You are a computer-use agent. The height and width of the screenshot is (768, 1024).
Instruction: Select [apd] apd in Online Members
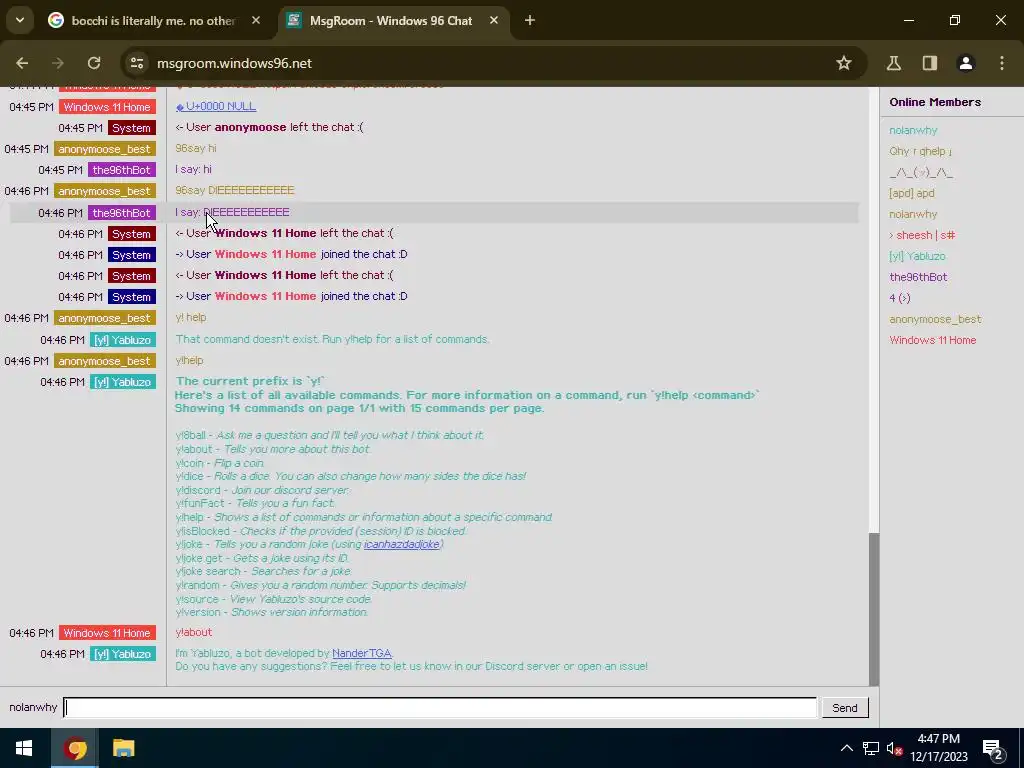pyautogui.click(x=912, y=193)
